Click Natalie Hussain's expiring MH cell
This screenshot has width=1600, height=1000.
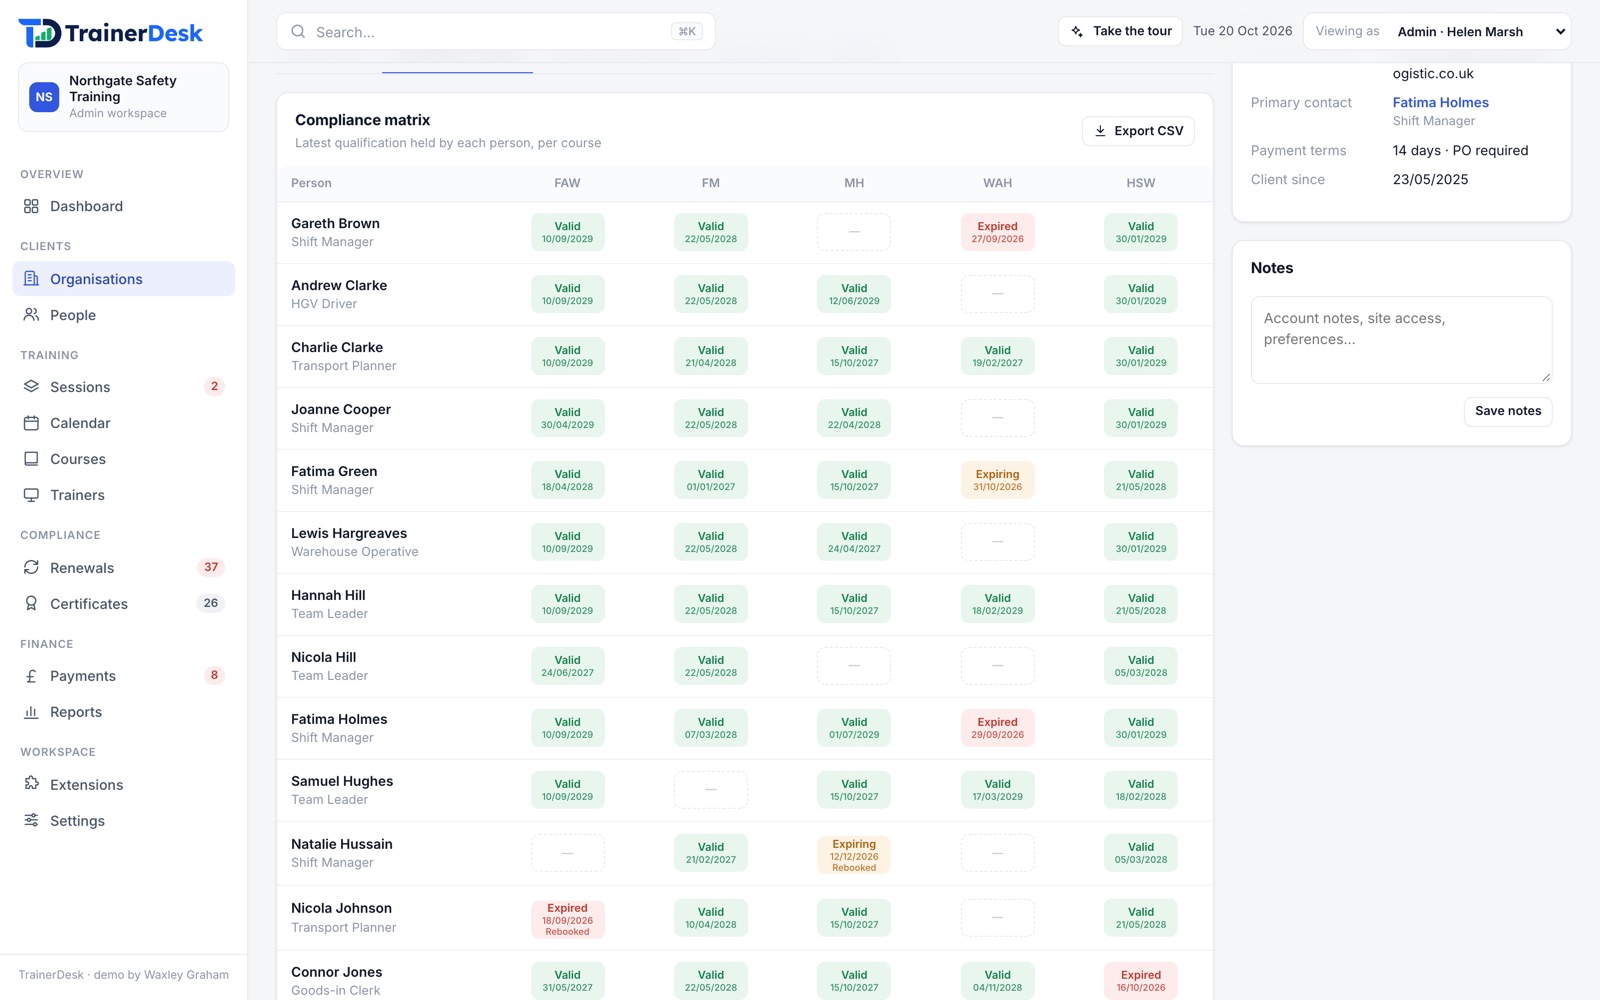(x=854, y=854)
